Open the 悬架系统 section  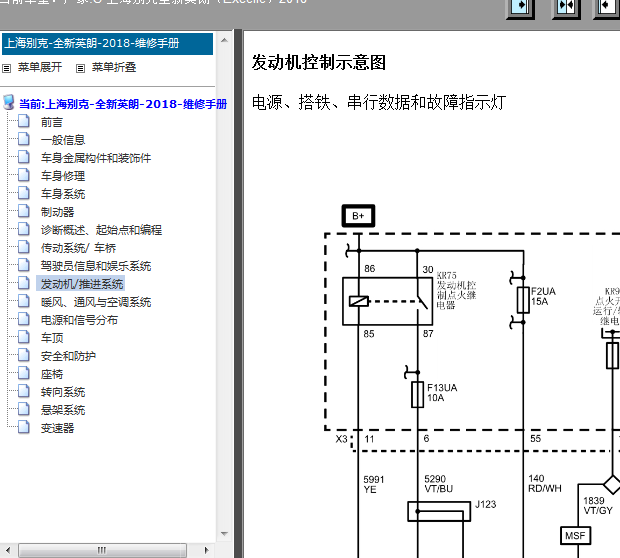(x=63, y=410)
